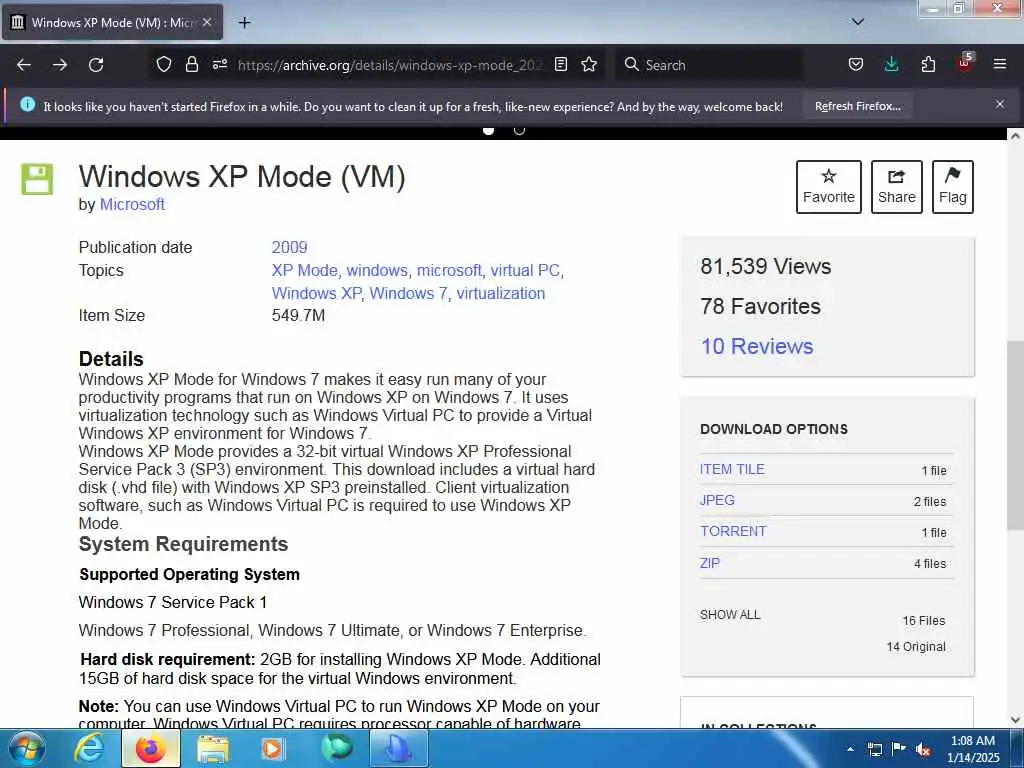Image resolution: width=1024 pixels, height=768 pixels.
Task: Click the site security padlock icon
Action: click(191, 64)
